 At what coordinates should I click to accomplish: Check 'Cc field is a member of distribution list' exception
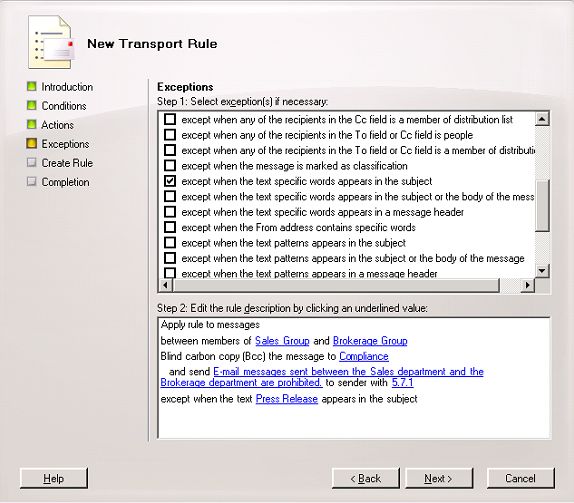170,119
